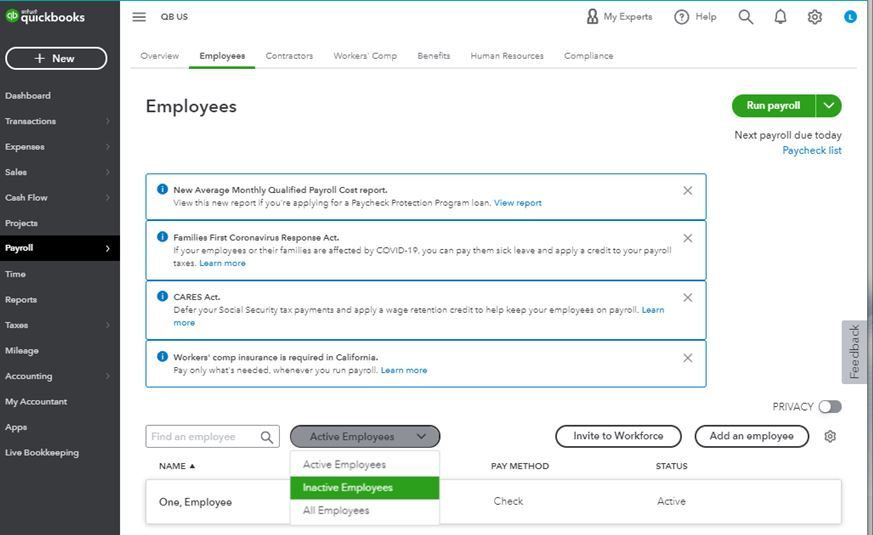The height and width of the screenshot is (535, 873).
Task: Expand the Sales sidebar submenu
Action: pos(108,172)
